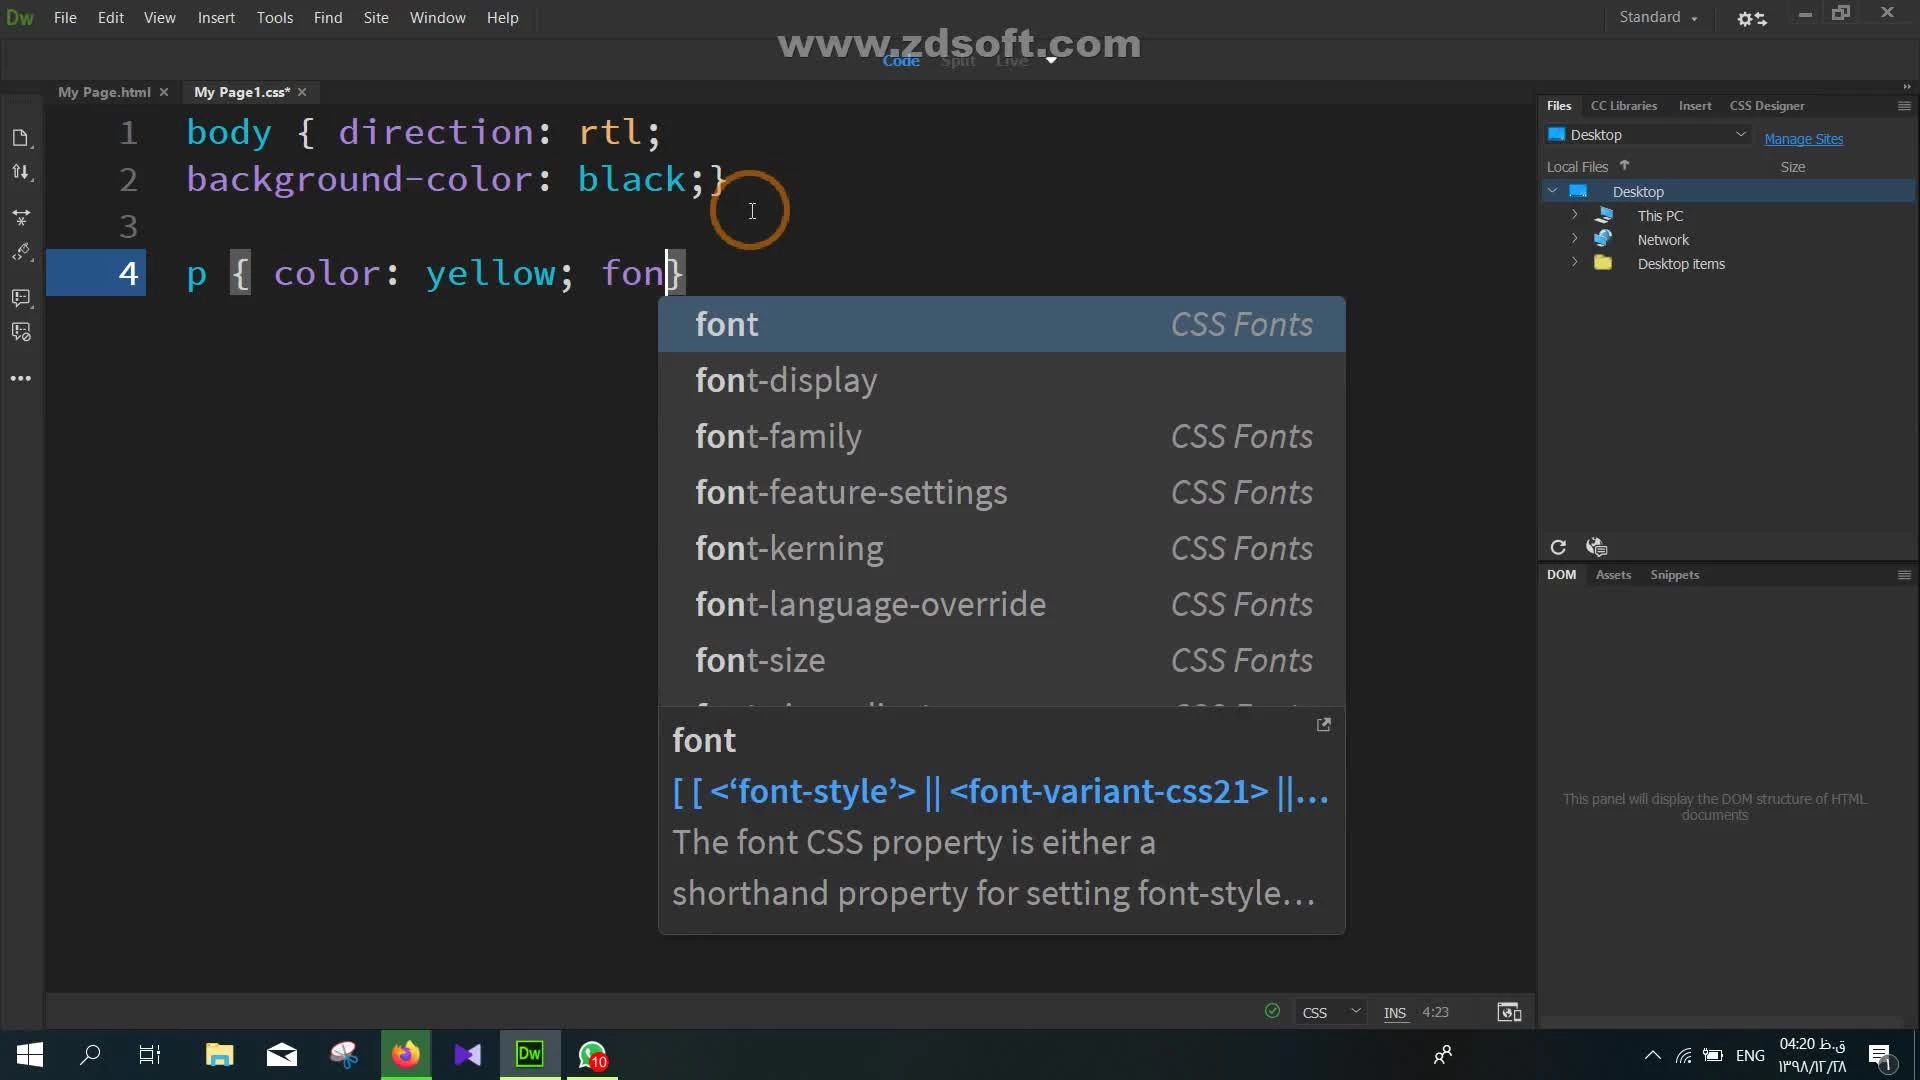Expand the Network node
The image size is (1920, 1080).
[x=1574, y=239]
